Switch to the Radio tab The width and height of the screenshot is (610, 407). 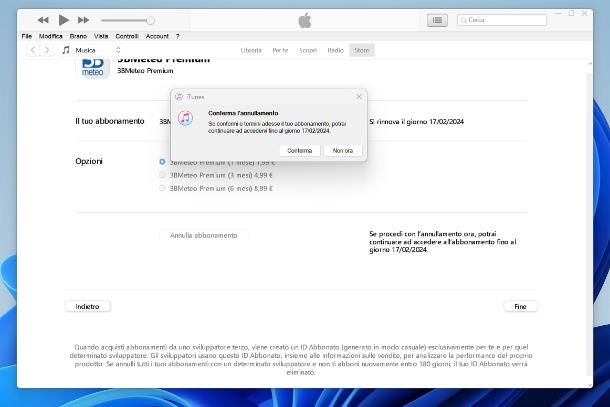(x=335, y=50)
